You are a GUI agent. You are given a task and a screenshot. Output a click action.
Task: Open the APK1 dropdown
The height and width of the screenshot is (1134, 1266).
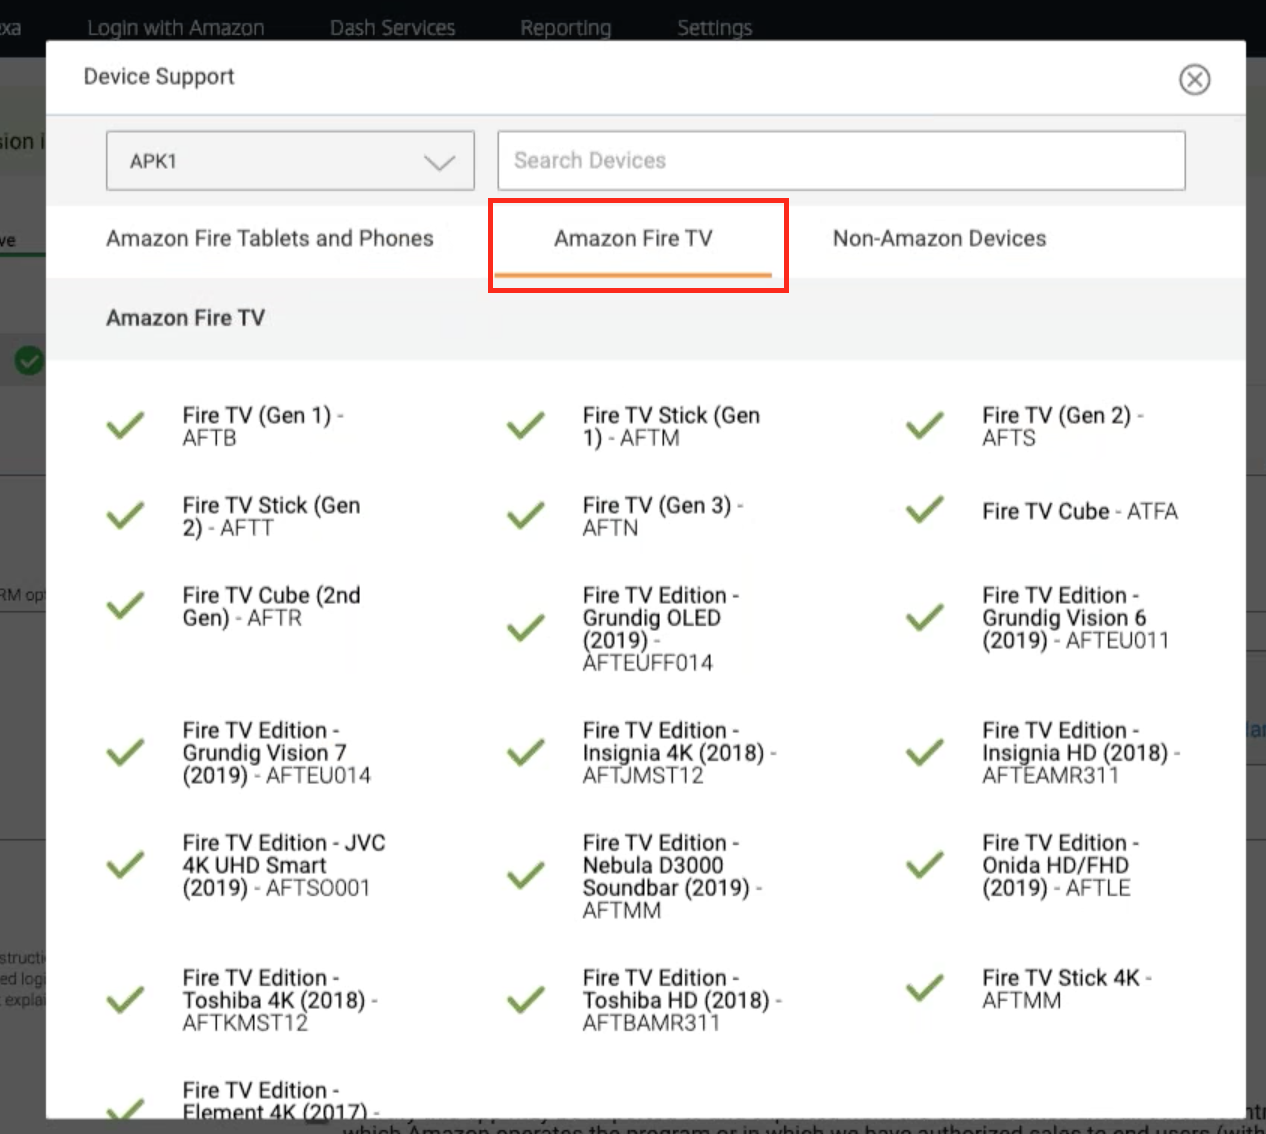(290, 160)
